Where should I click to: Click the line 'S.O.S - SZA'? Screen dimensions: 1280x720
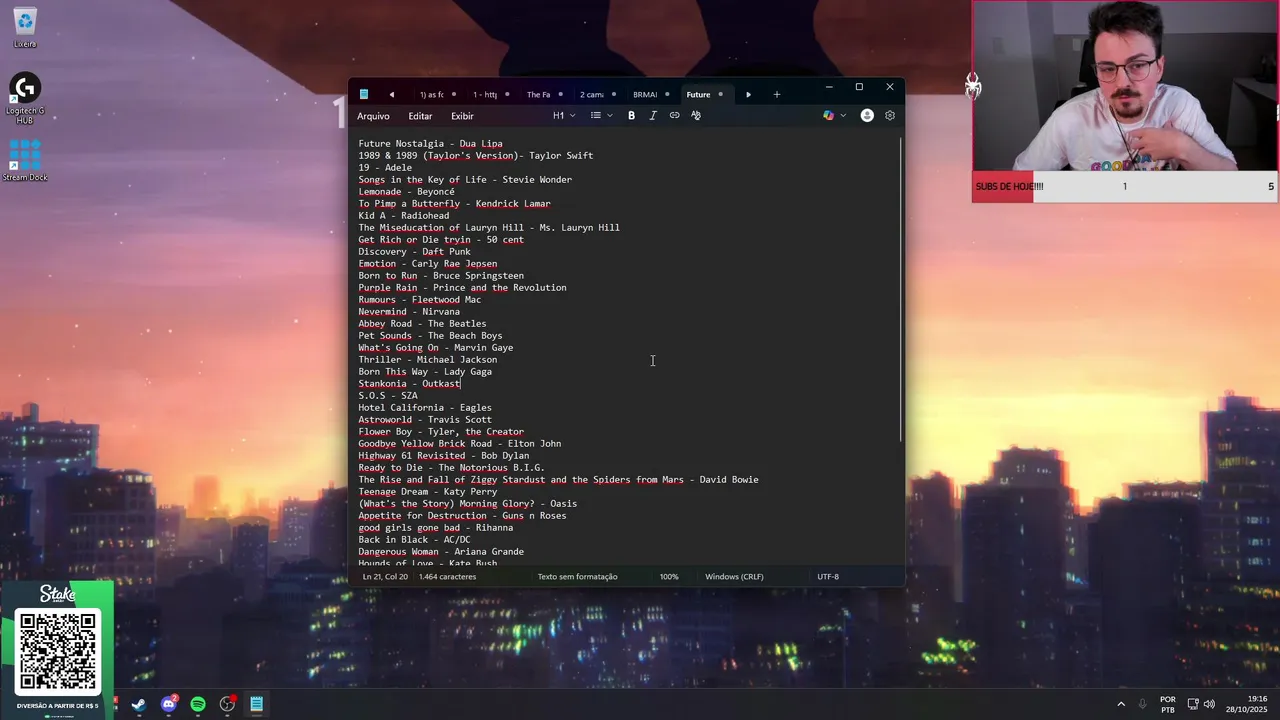coord(388,396)
